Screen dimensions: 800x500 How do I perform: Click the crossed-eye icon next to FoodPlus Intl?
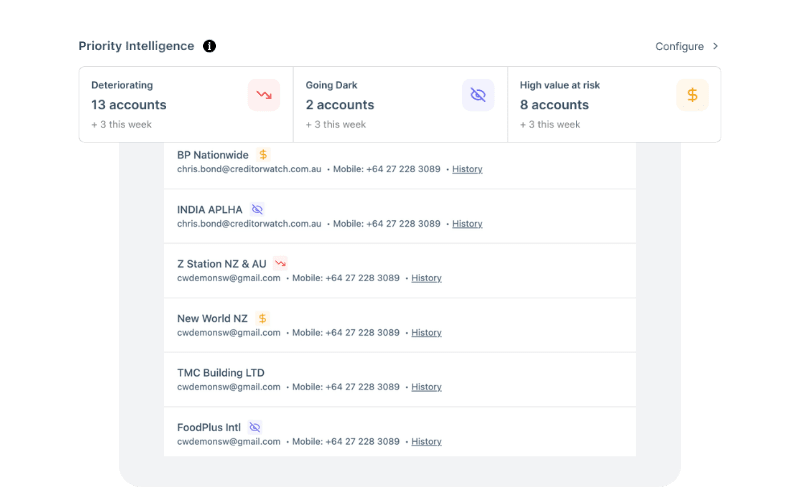click(x=255, y=427)
